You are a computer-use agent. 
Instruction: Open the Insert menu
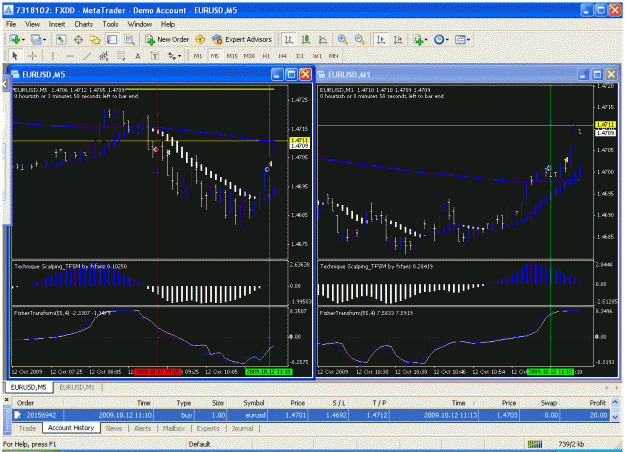57,24
